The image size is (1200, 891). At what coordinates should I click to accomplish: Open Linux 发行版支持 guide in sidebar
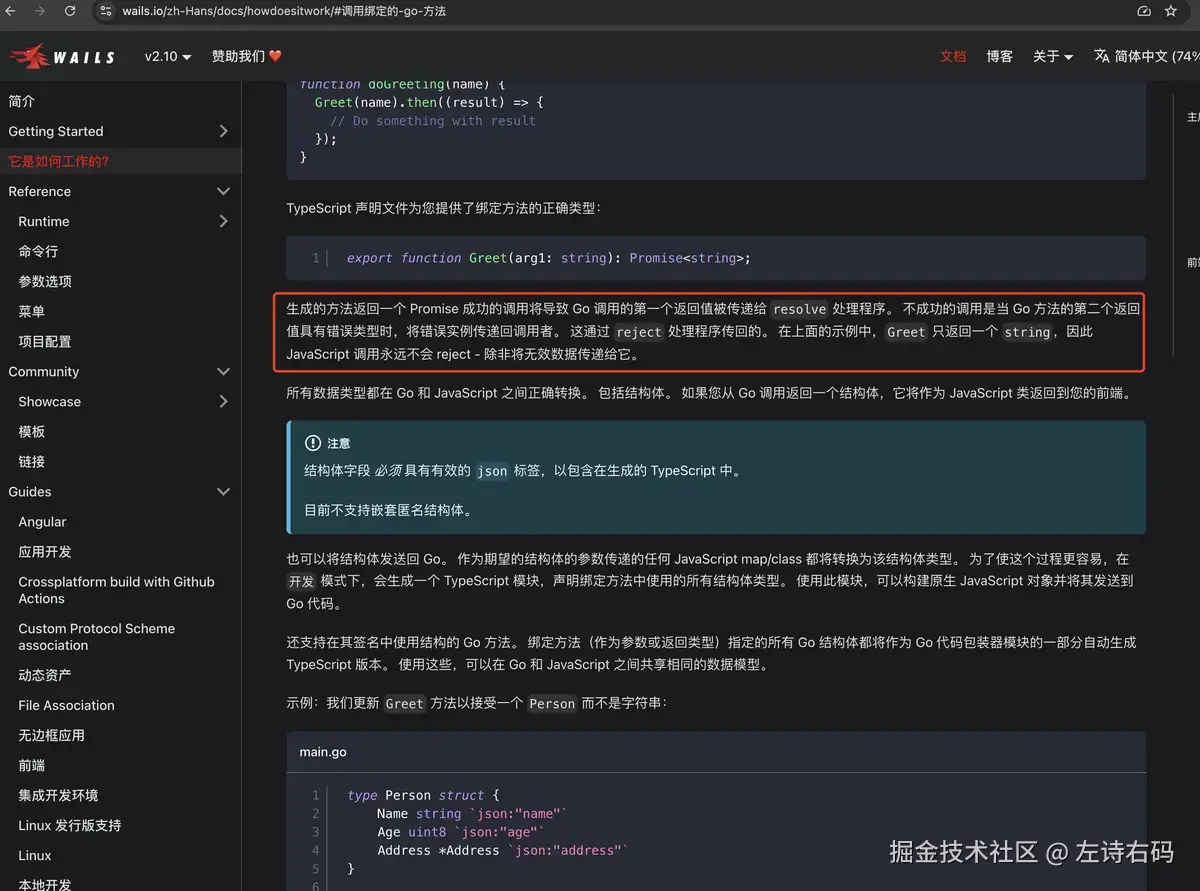pyautogui.click(x=70, y=825)
